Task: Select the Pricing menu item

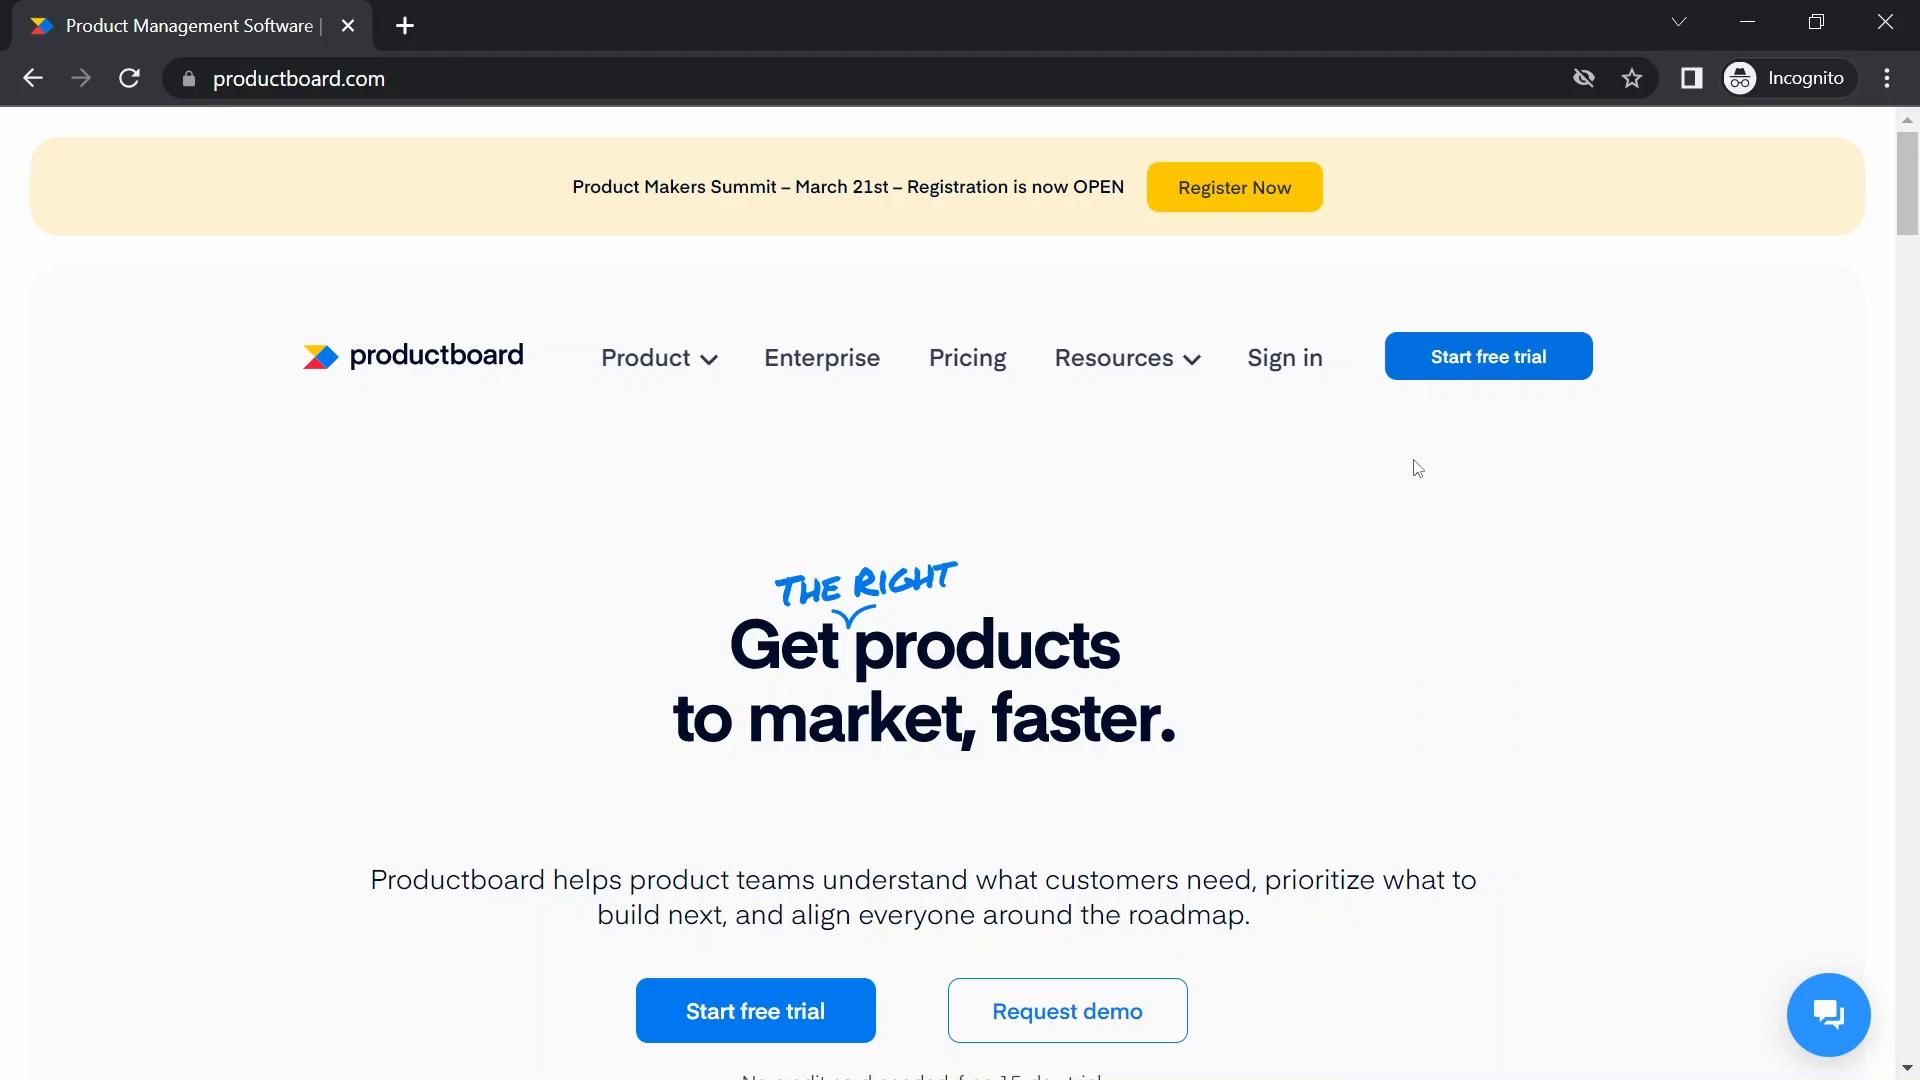Action: pyautogui.click(x=967, y=356)
